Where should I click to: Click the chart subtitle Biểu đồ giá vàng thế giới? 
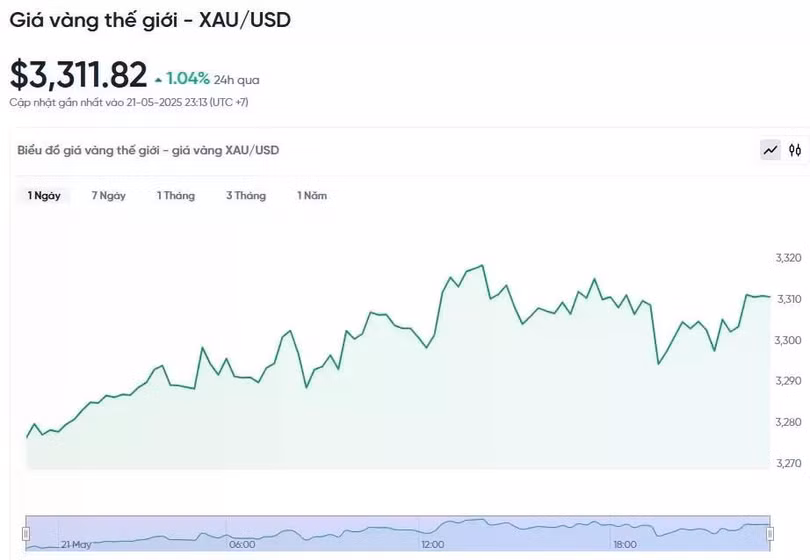tap(148, 150)
